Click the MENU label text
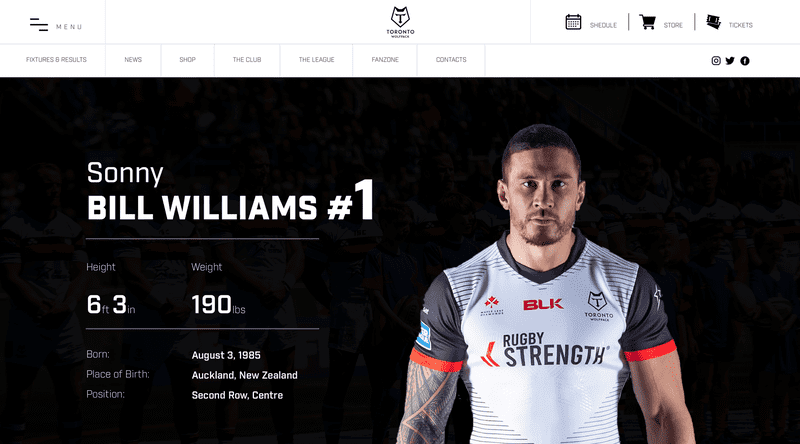800x444 pixels. pos(69,27)
